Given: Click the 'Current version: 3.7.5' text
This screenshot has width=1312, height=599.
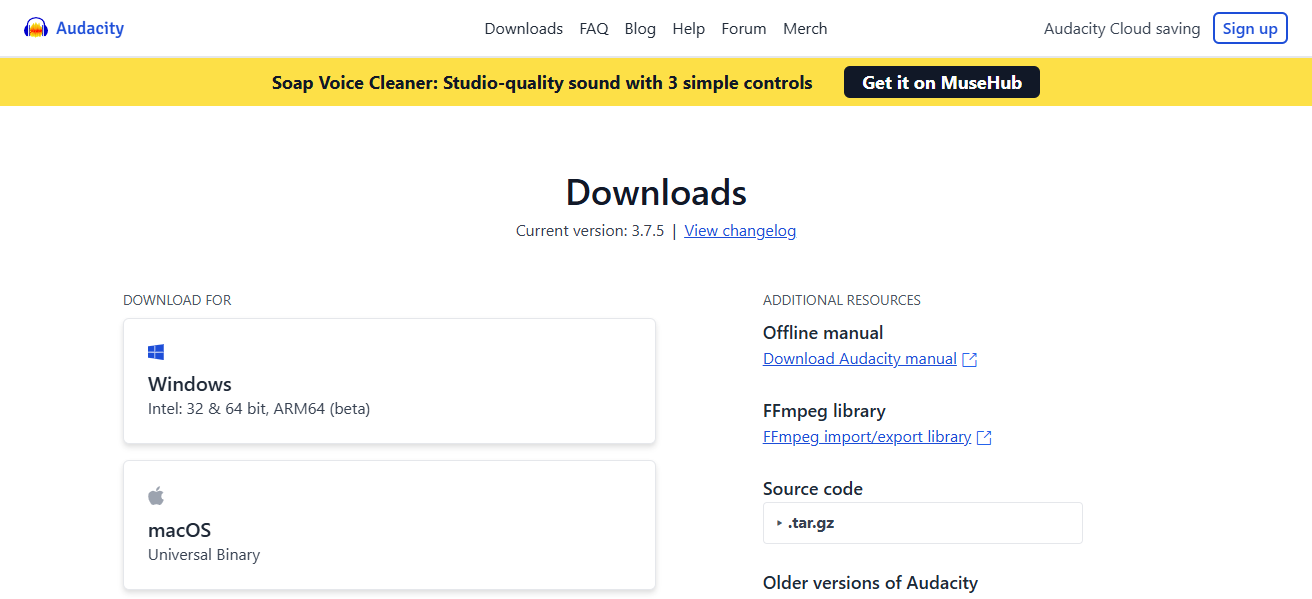Looking at the screenshot, I should pos(590,231).
